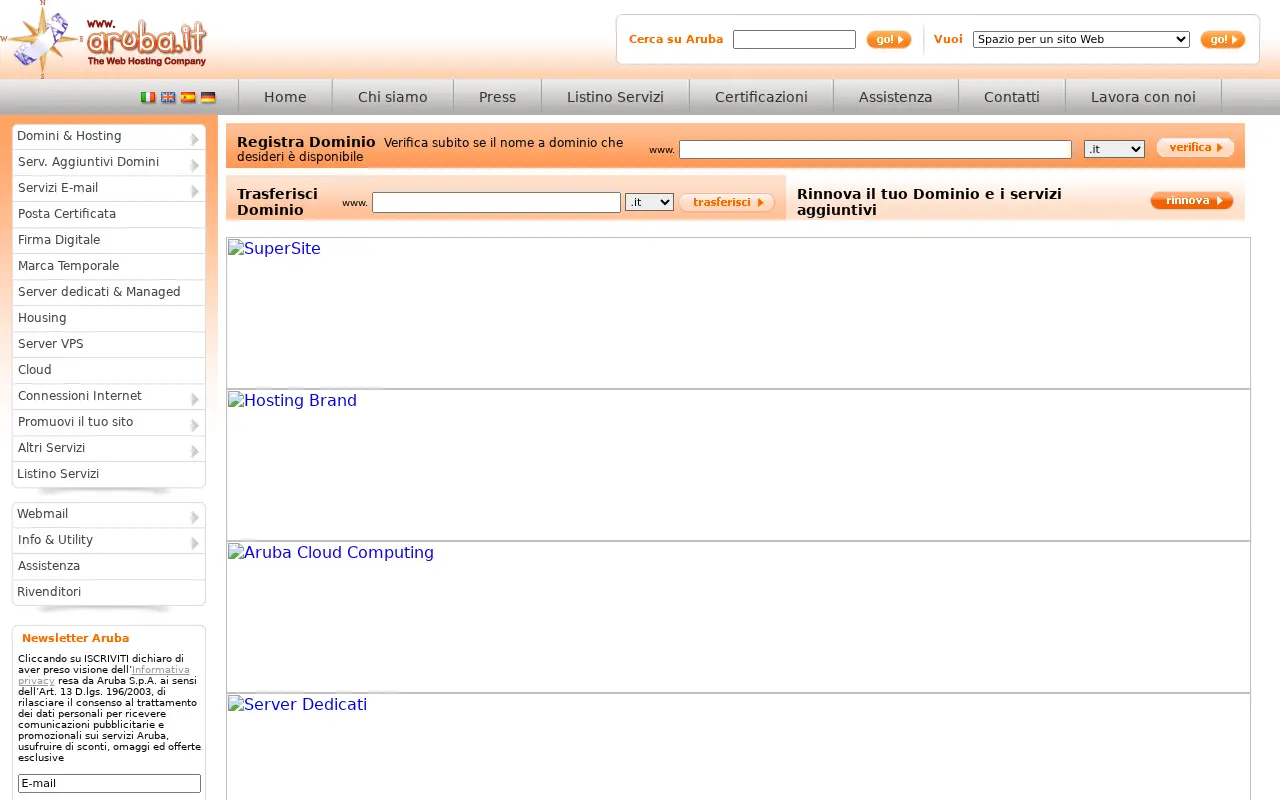Click the go button beside Cerca su Aruba
Image resolution: width=1280 pixels, height=800 pixels.
click(x=889, y=40)
